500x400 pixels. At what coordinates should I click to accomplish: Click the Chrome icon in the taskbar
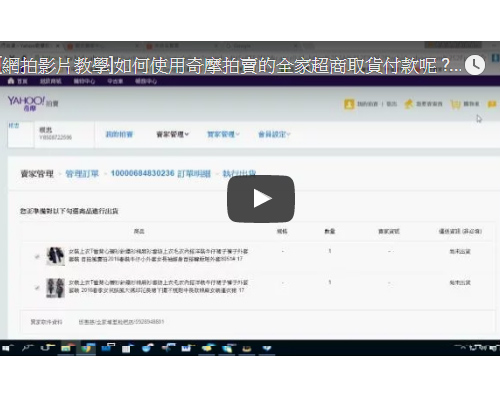pos(87,348)
